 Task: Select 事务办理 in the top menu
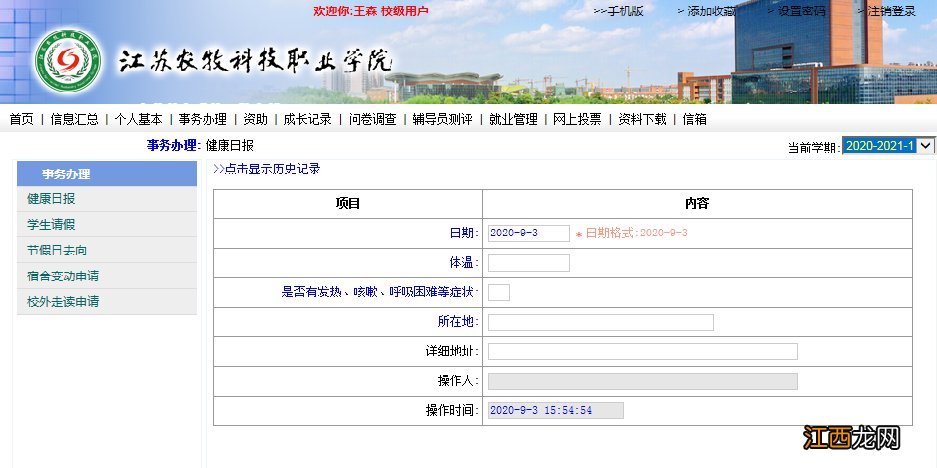coord(203,119)
